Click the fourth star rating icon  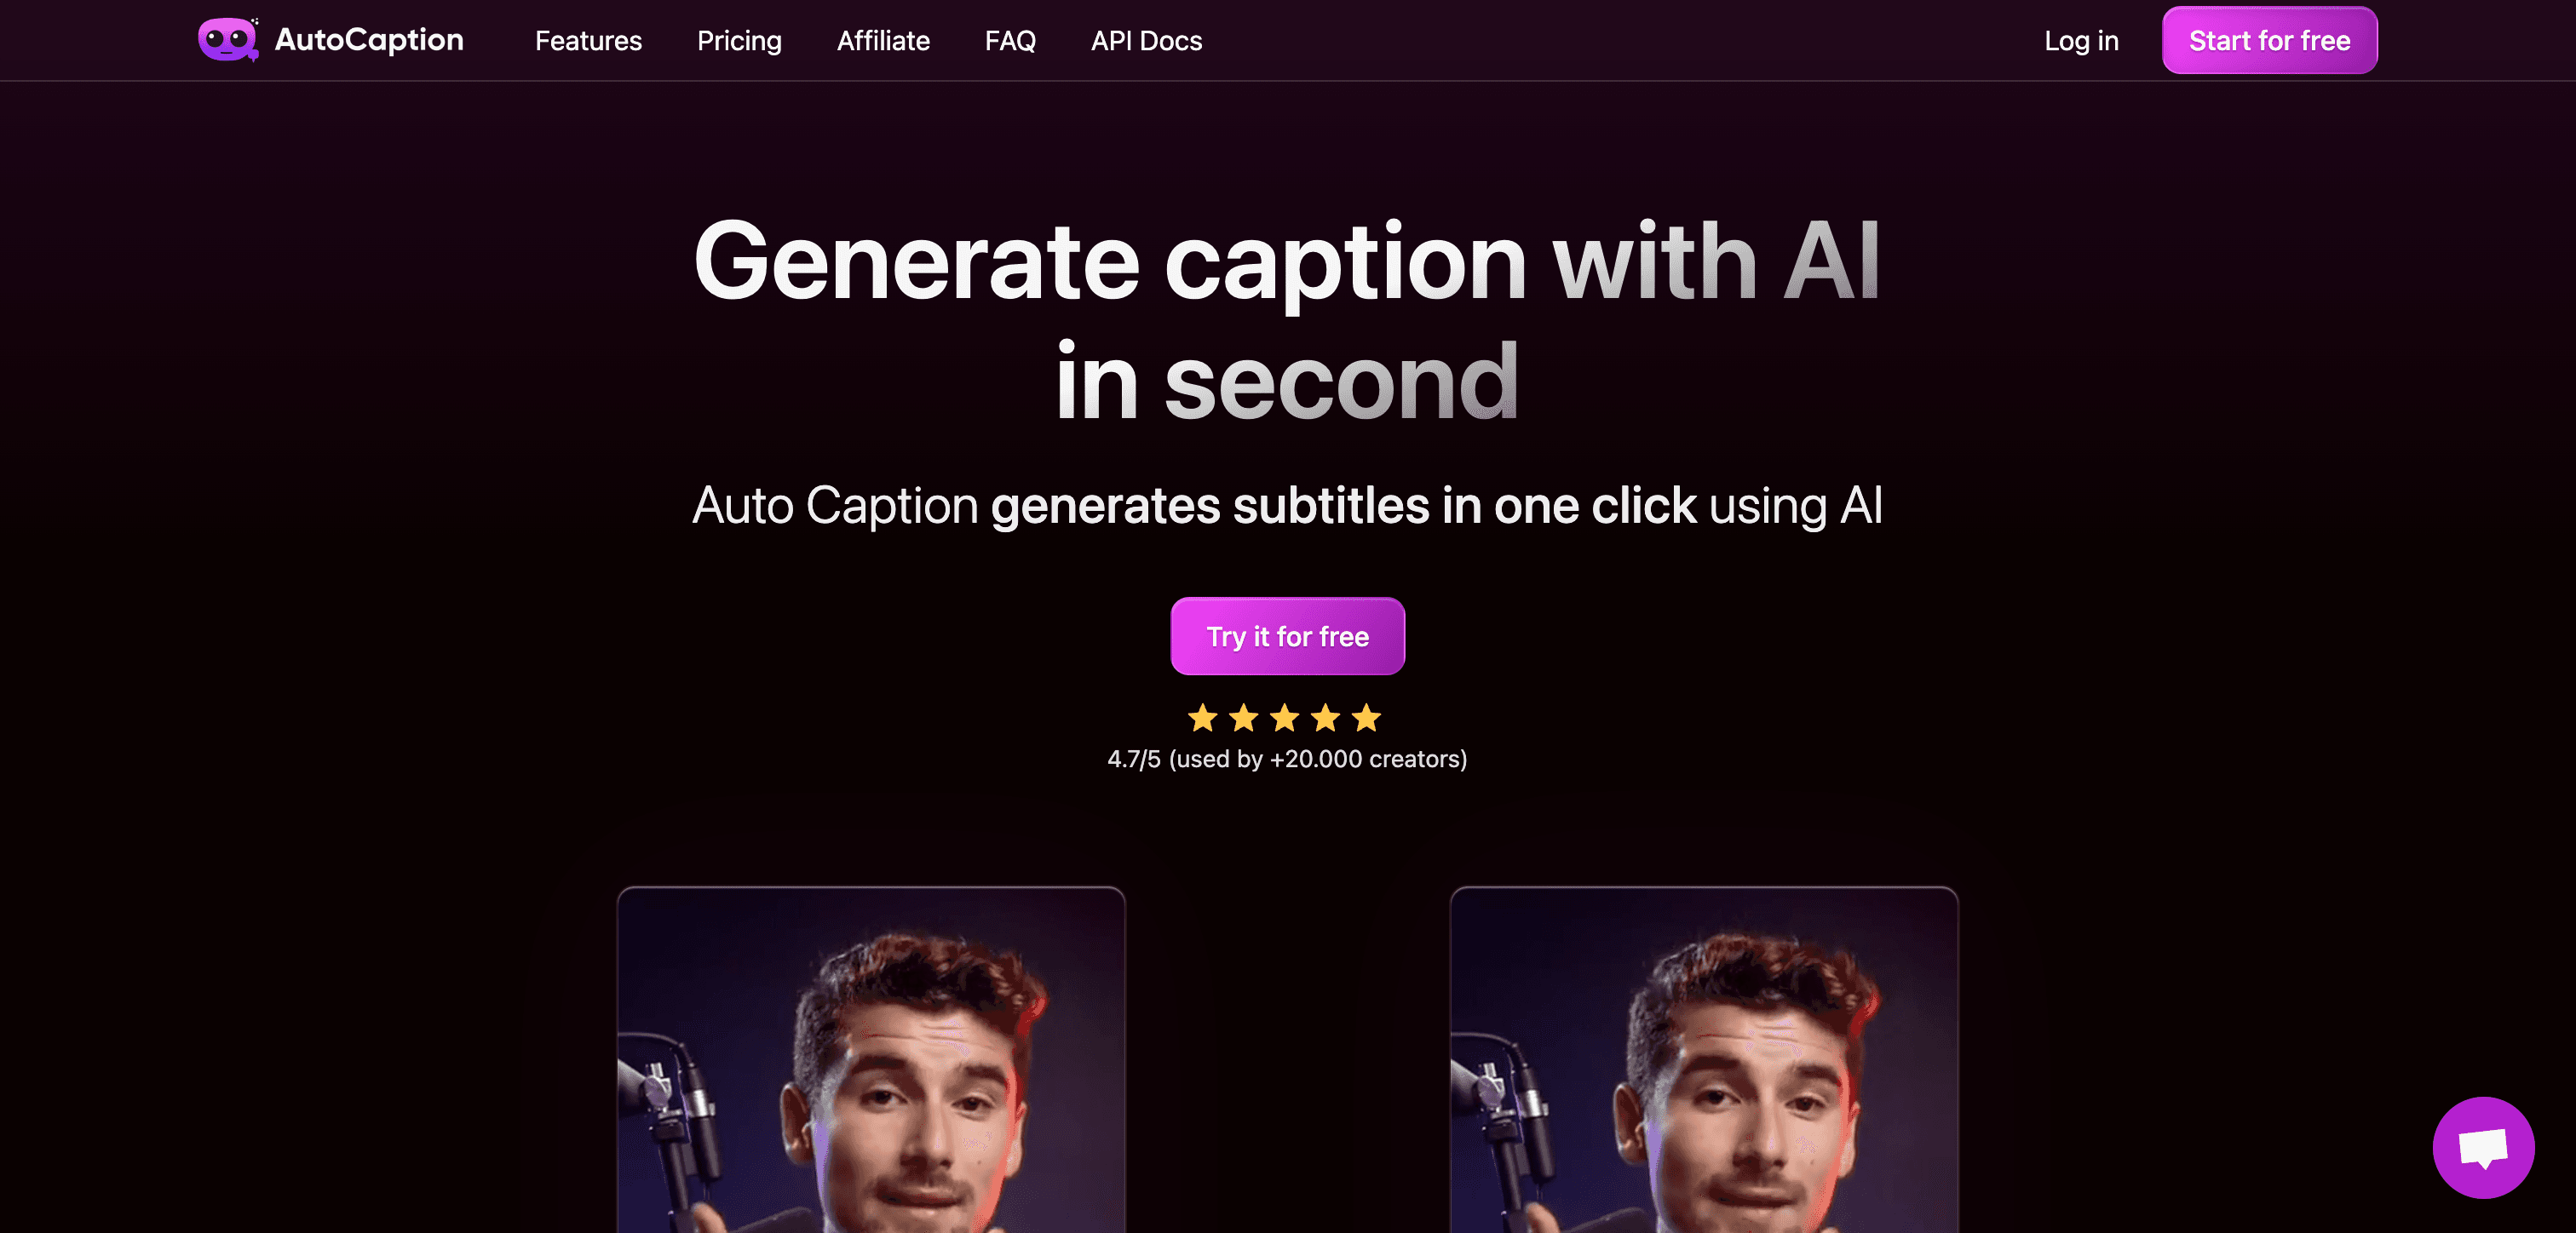[1325, 716]
